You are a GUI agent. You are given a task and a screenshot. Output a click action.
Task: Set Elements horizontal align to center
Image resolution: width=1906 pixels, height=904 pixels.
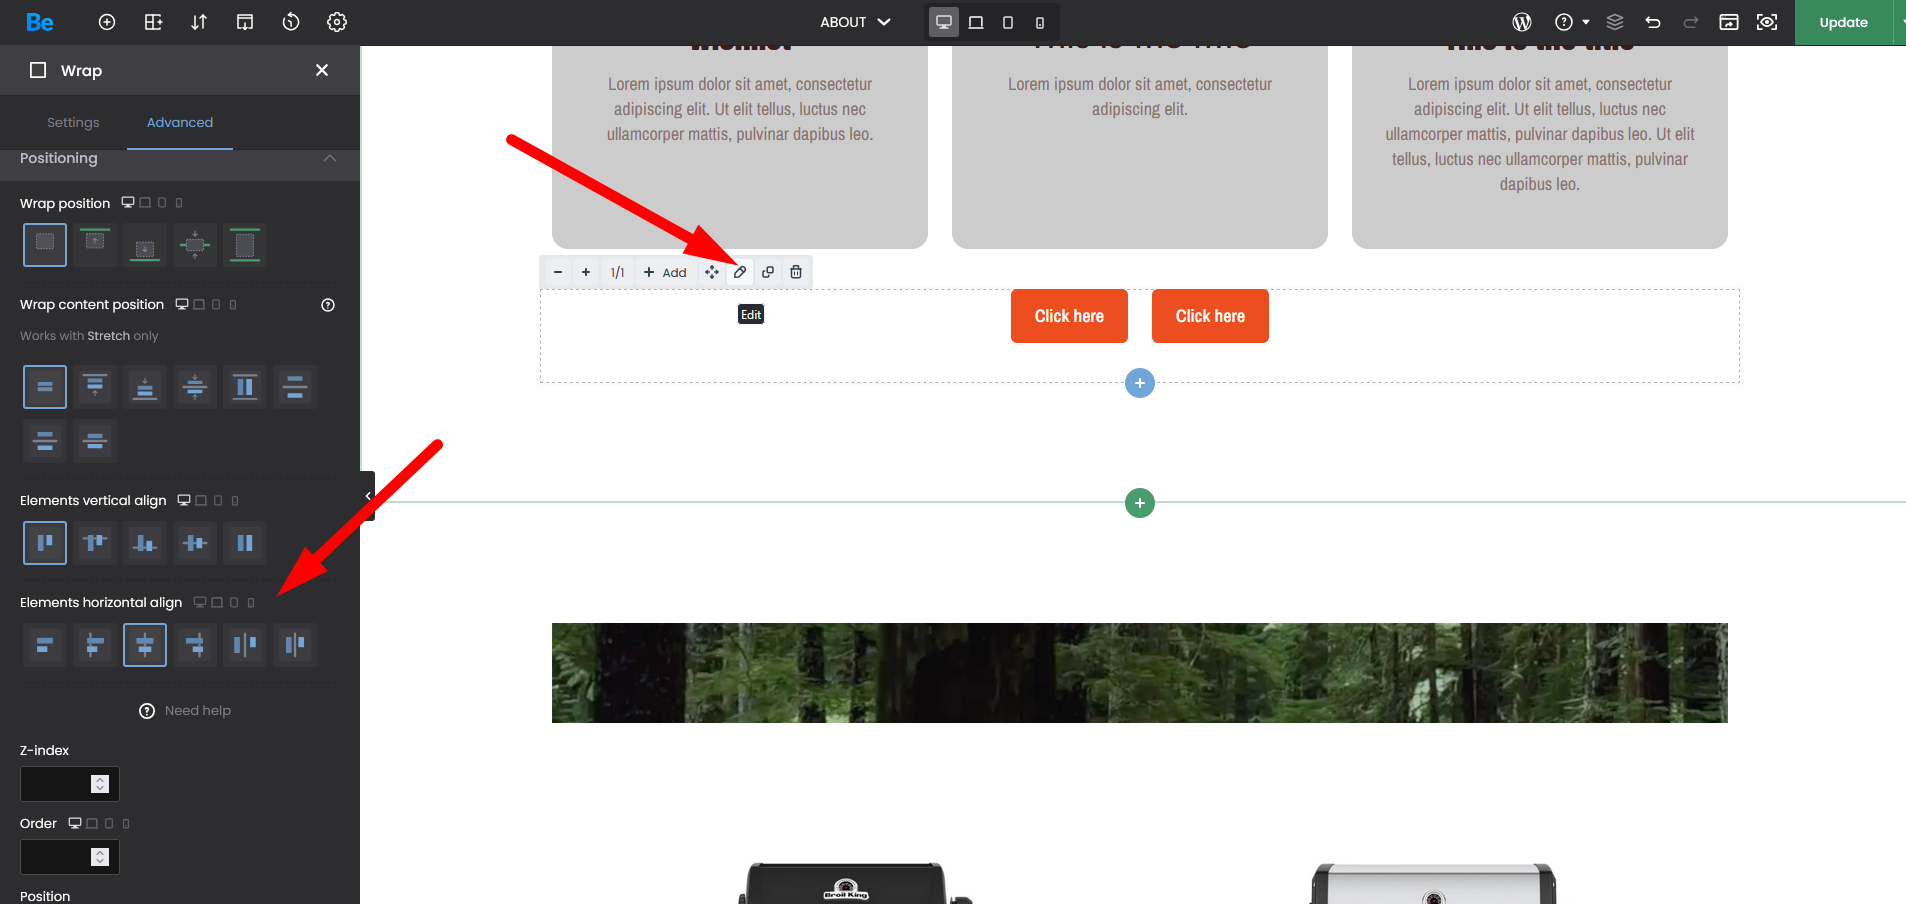pos(145,645)
